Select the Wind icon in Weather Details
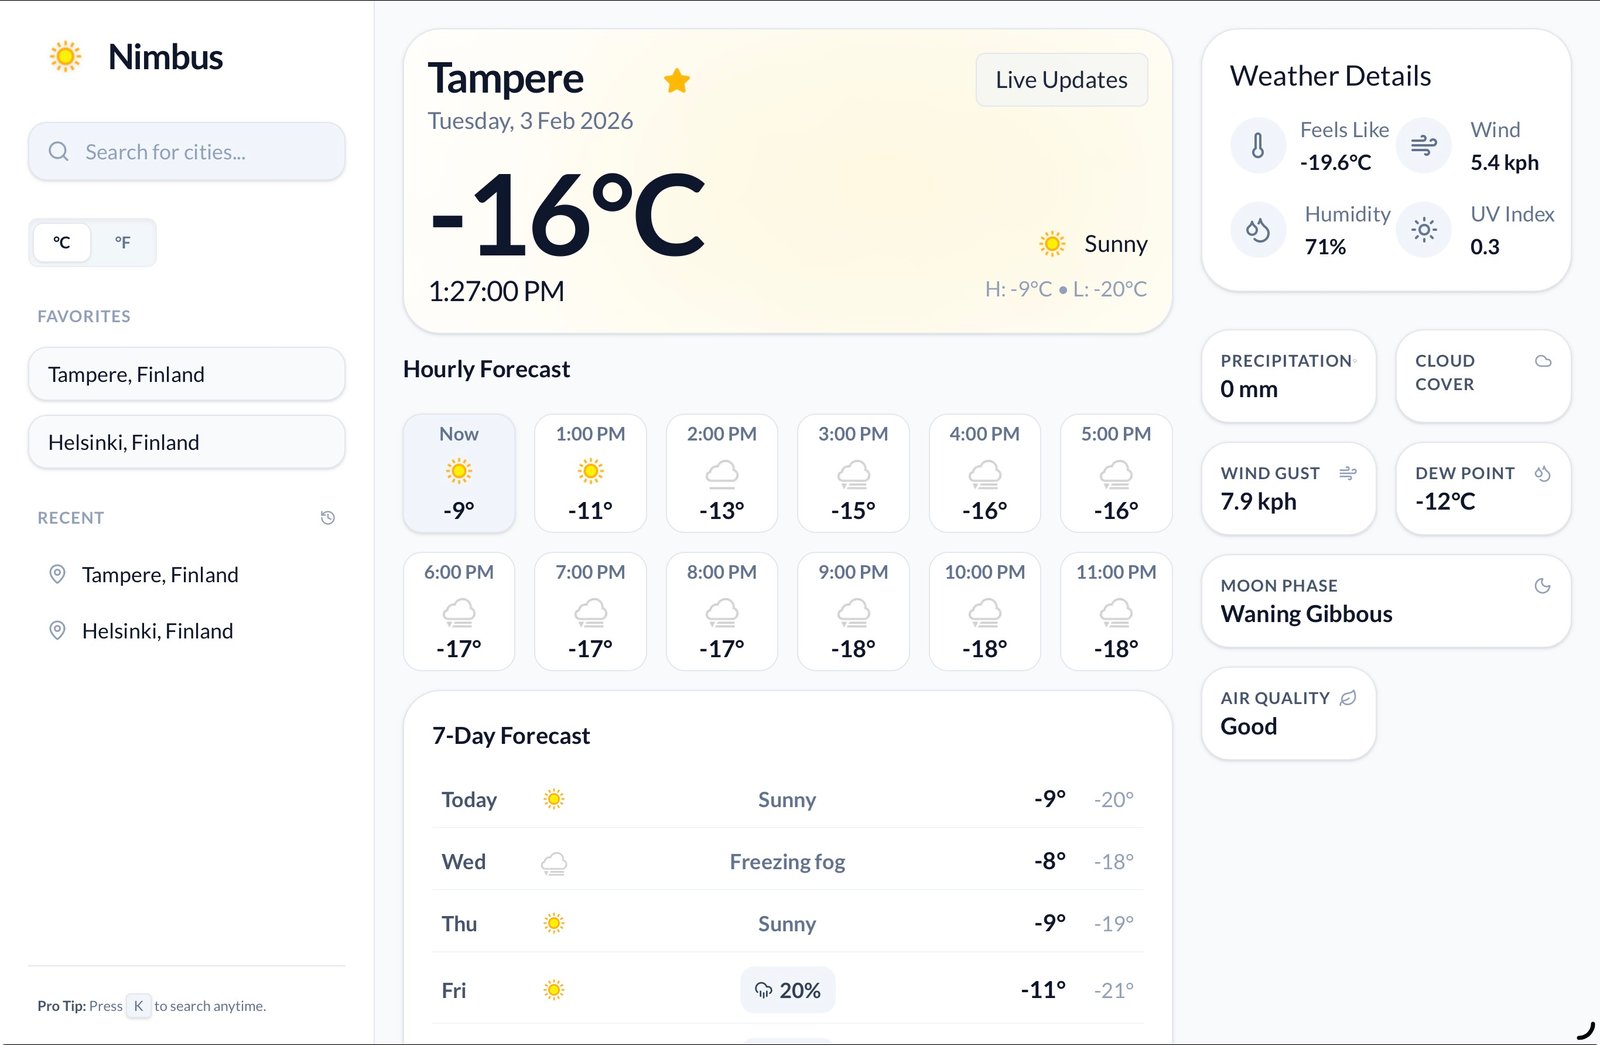1600x1045 pixels. (x=1423, y=145)
